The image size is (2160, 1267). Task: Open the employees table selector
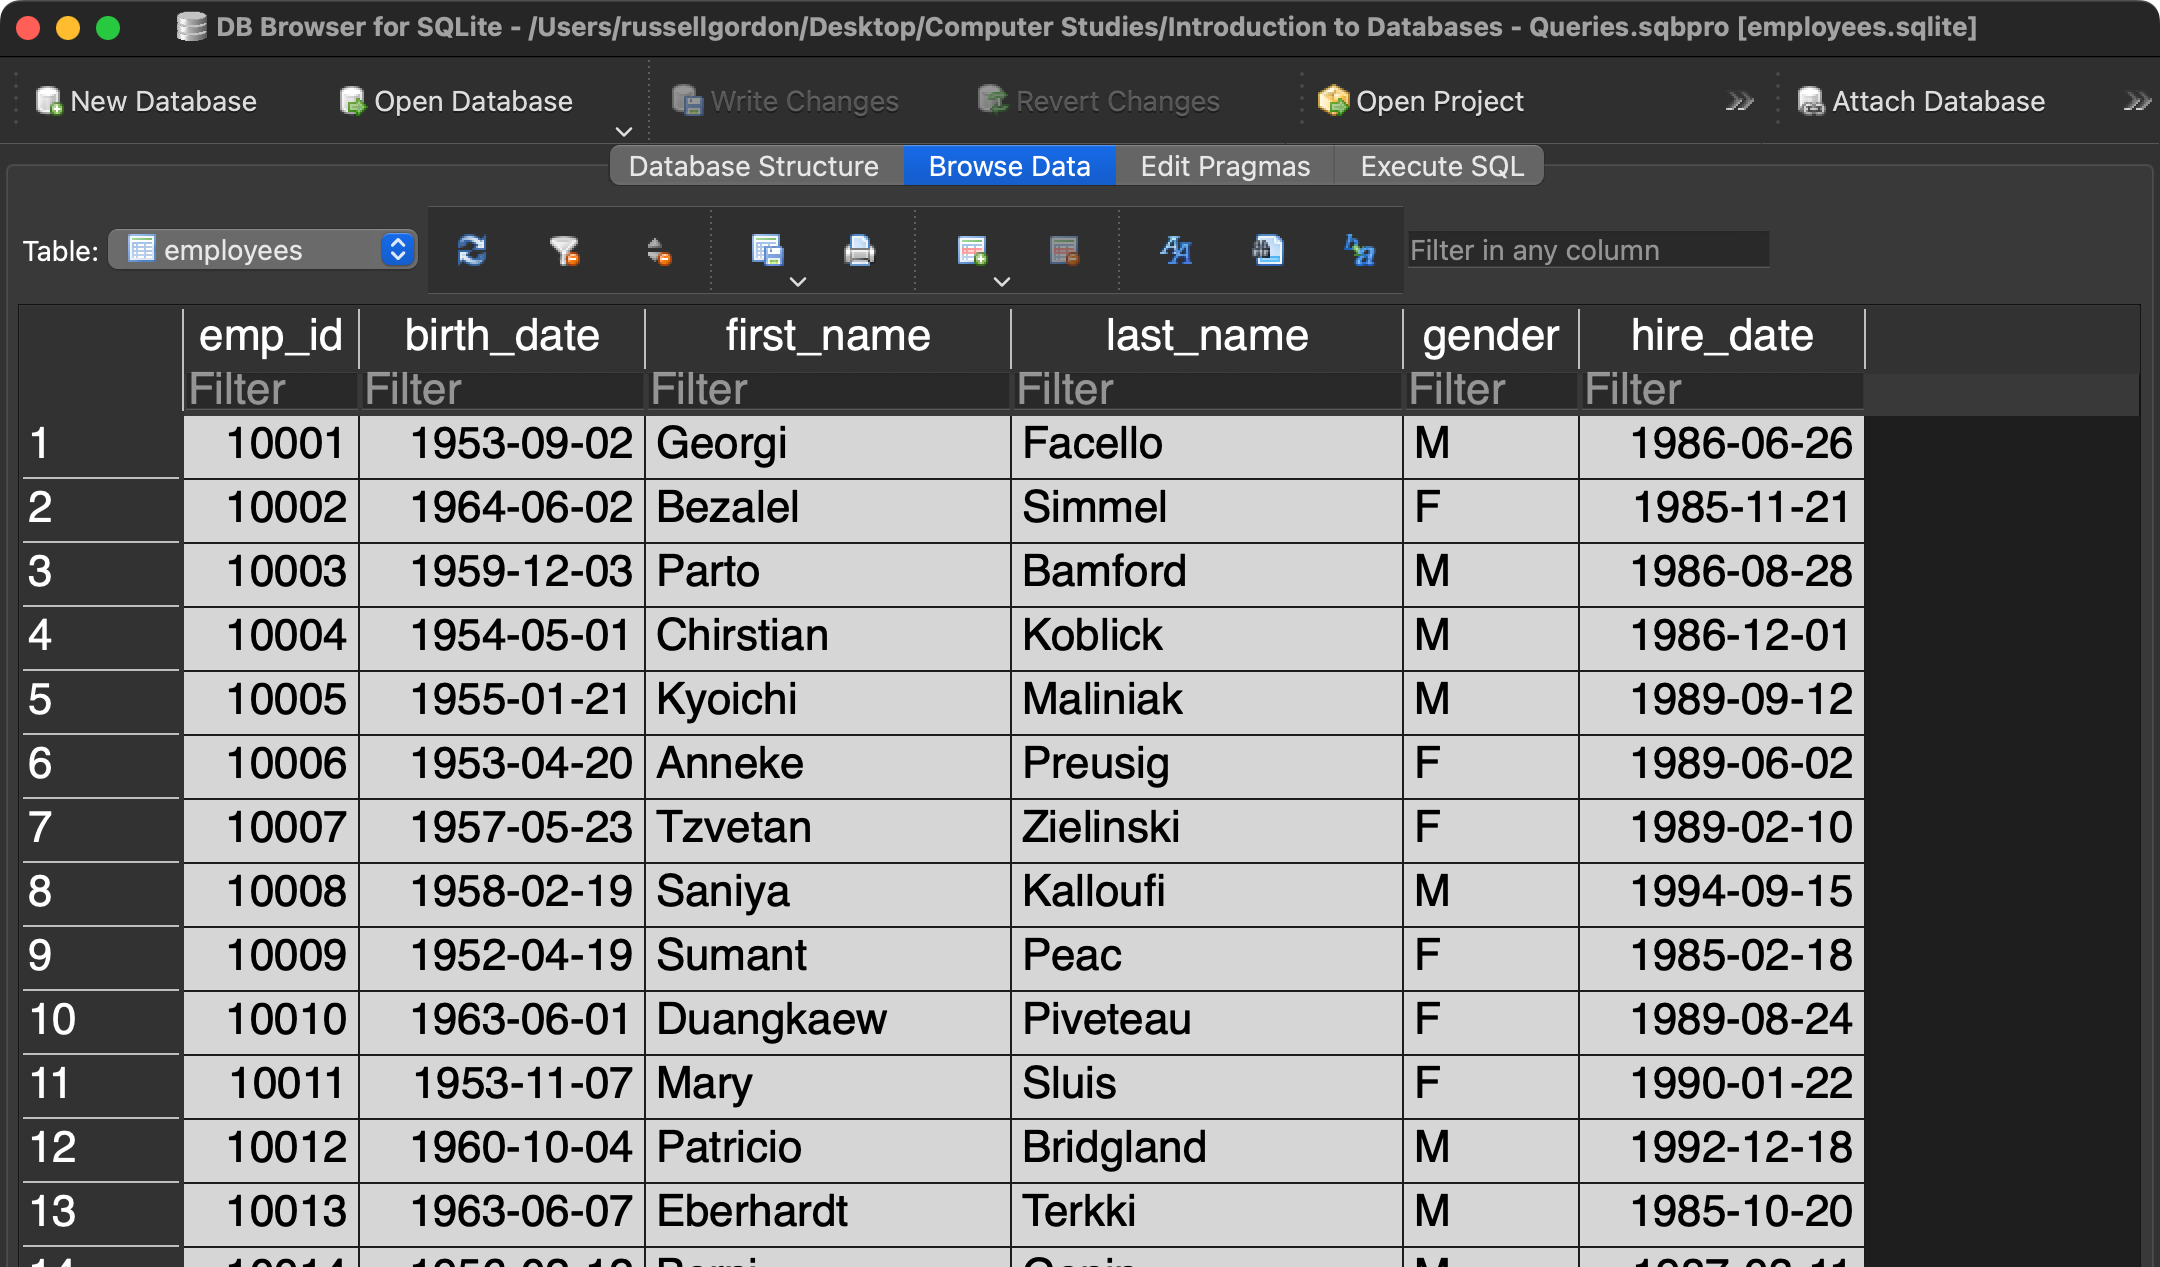click(263, 250)
